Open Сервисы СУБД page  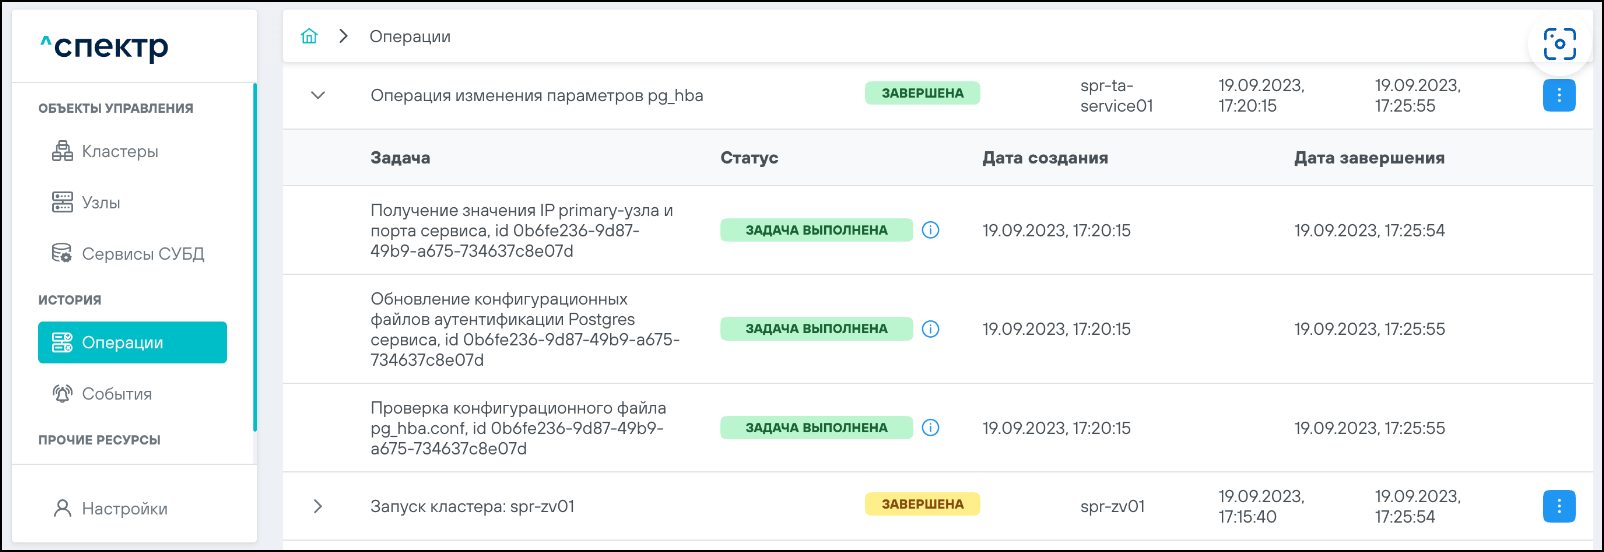click(x=142, y=254)
